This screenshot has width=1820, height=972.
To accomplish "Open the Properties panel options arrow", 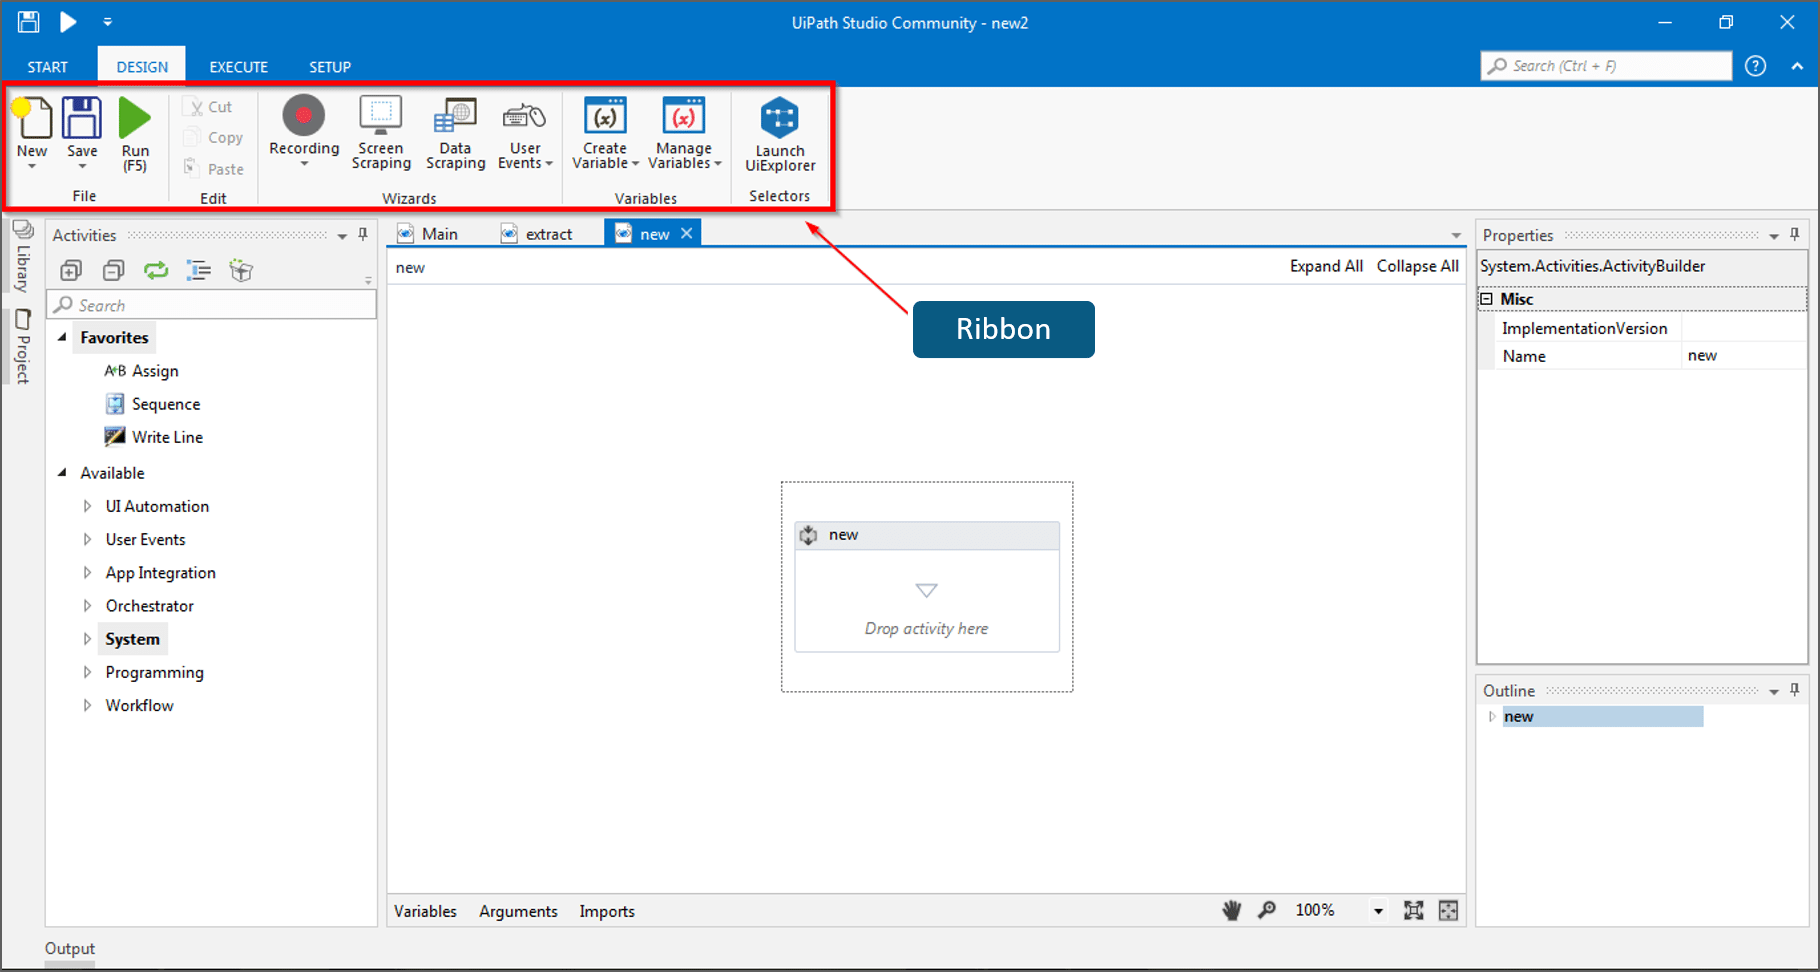I will (x=1774, y=236).
